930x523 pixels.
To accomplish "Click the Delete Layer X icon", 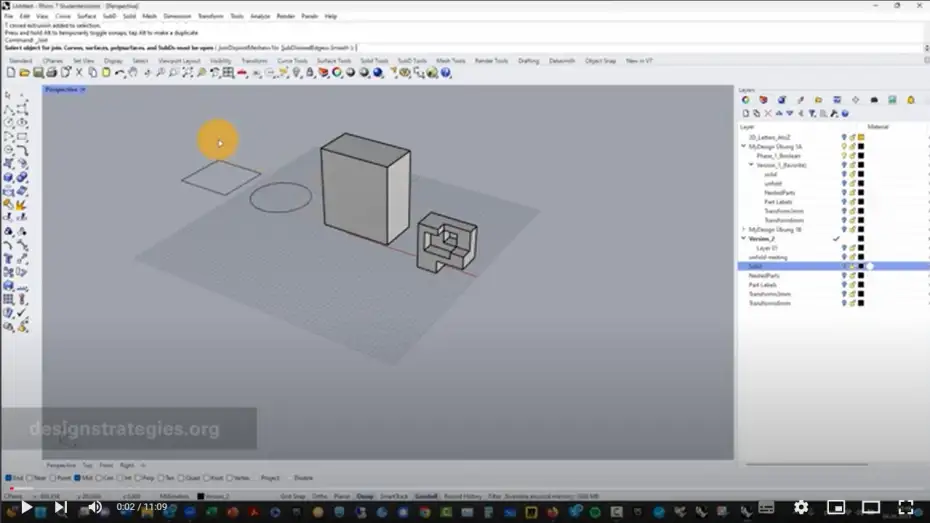I will 768,113.
